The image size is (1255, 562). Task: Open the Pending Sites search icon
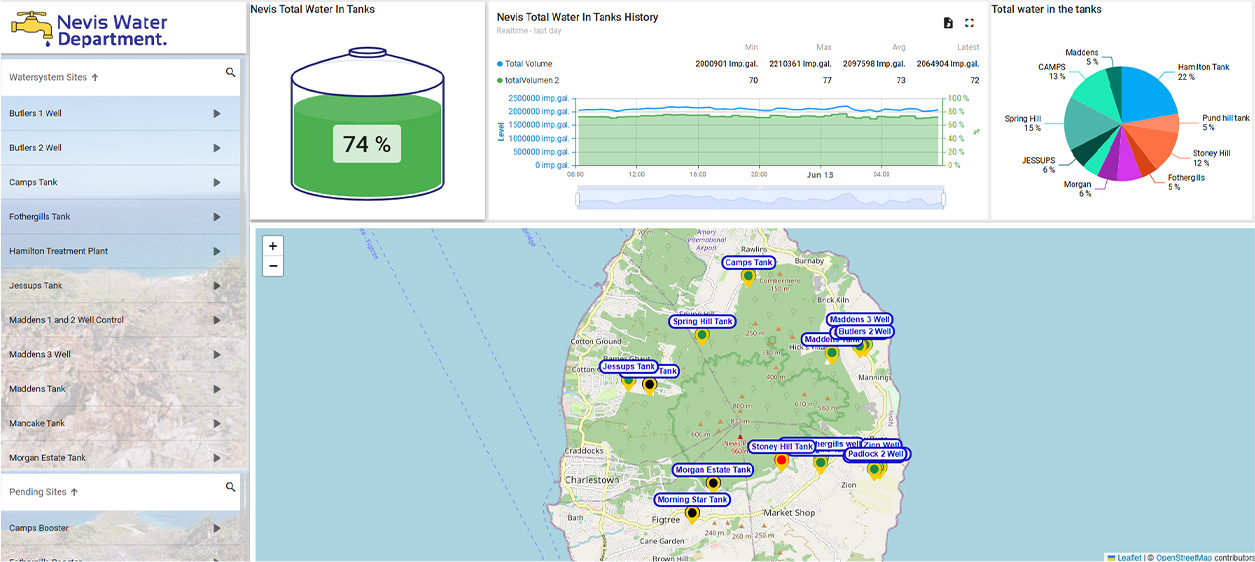tap(231, 487)
